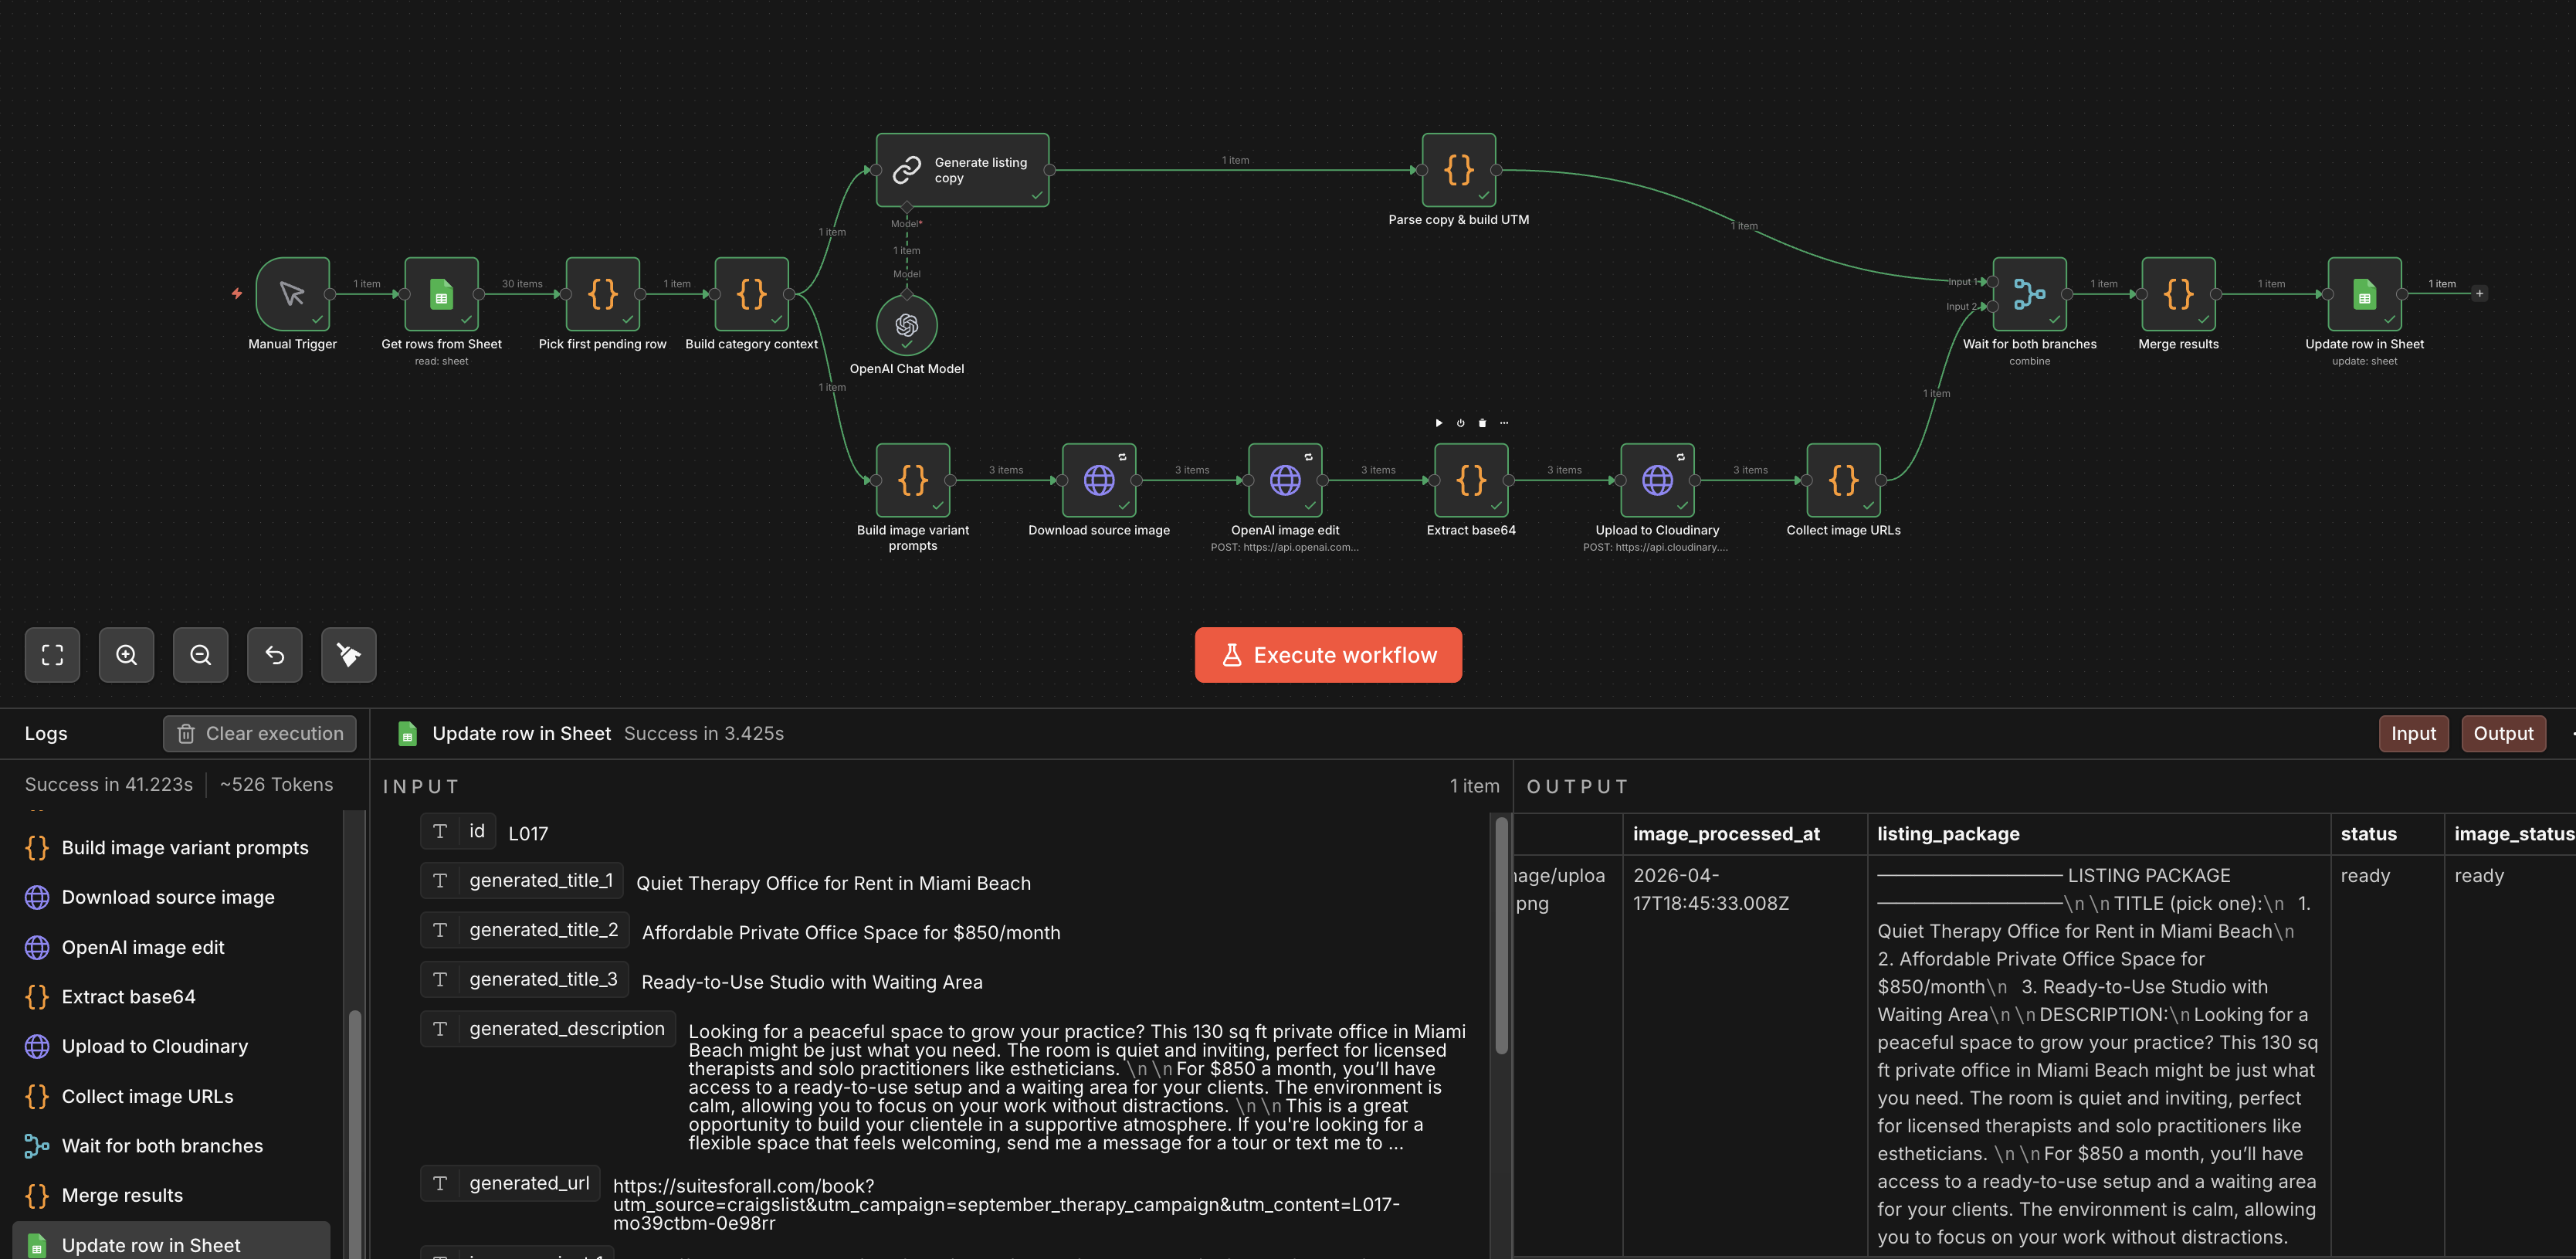Select the OpenAI Chat Model node
Viewport: 2576px width, 1259px height.
[906, 324]
